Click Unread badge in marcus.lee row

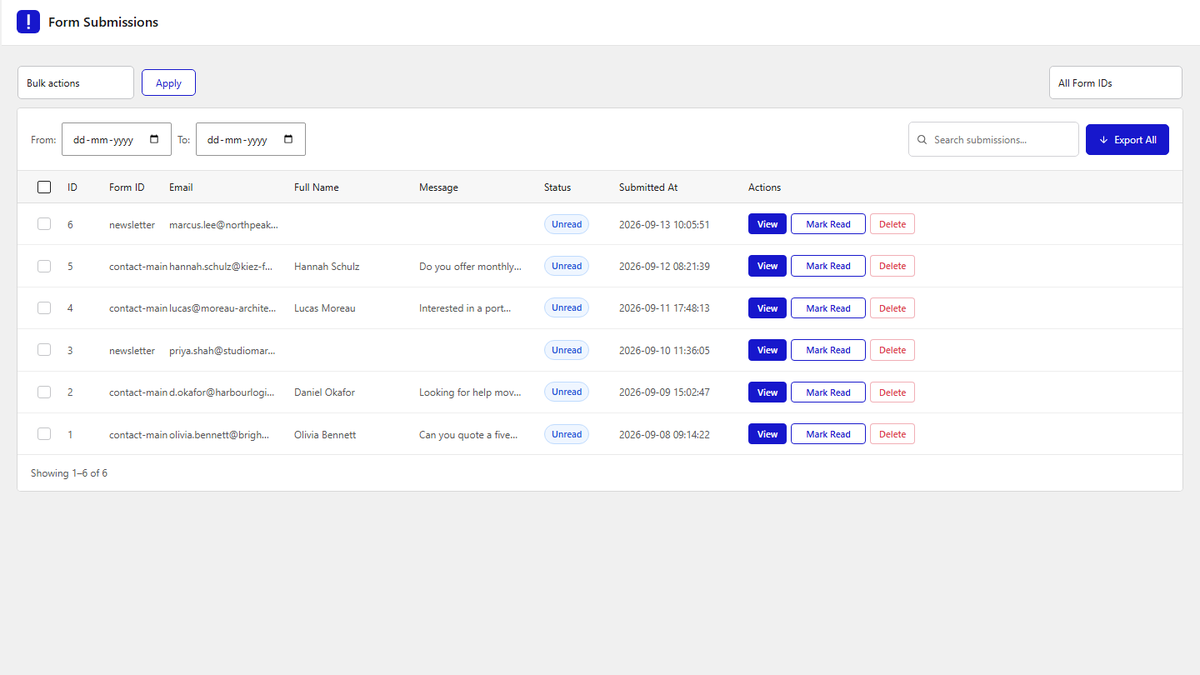click(x=566, y=224)
